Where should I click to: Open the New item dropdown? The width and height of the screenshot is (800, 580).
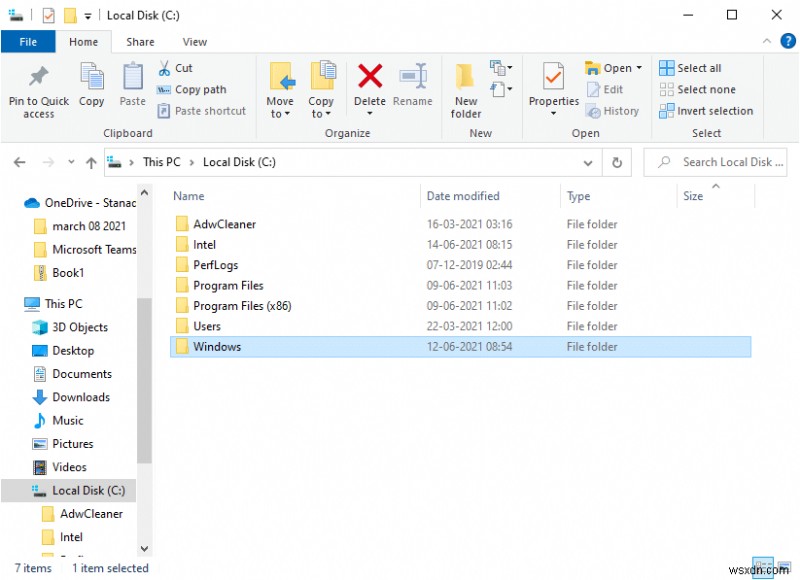pos(501,68)
